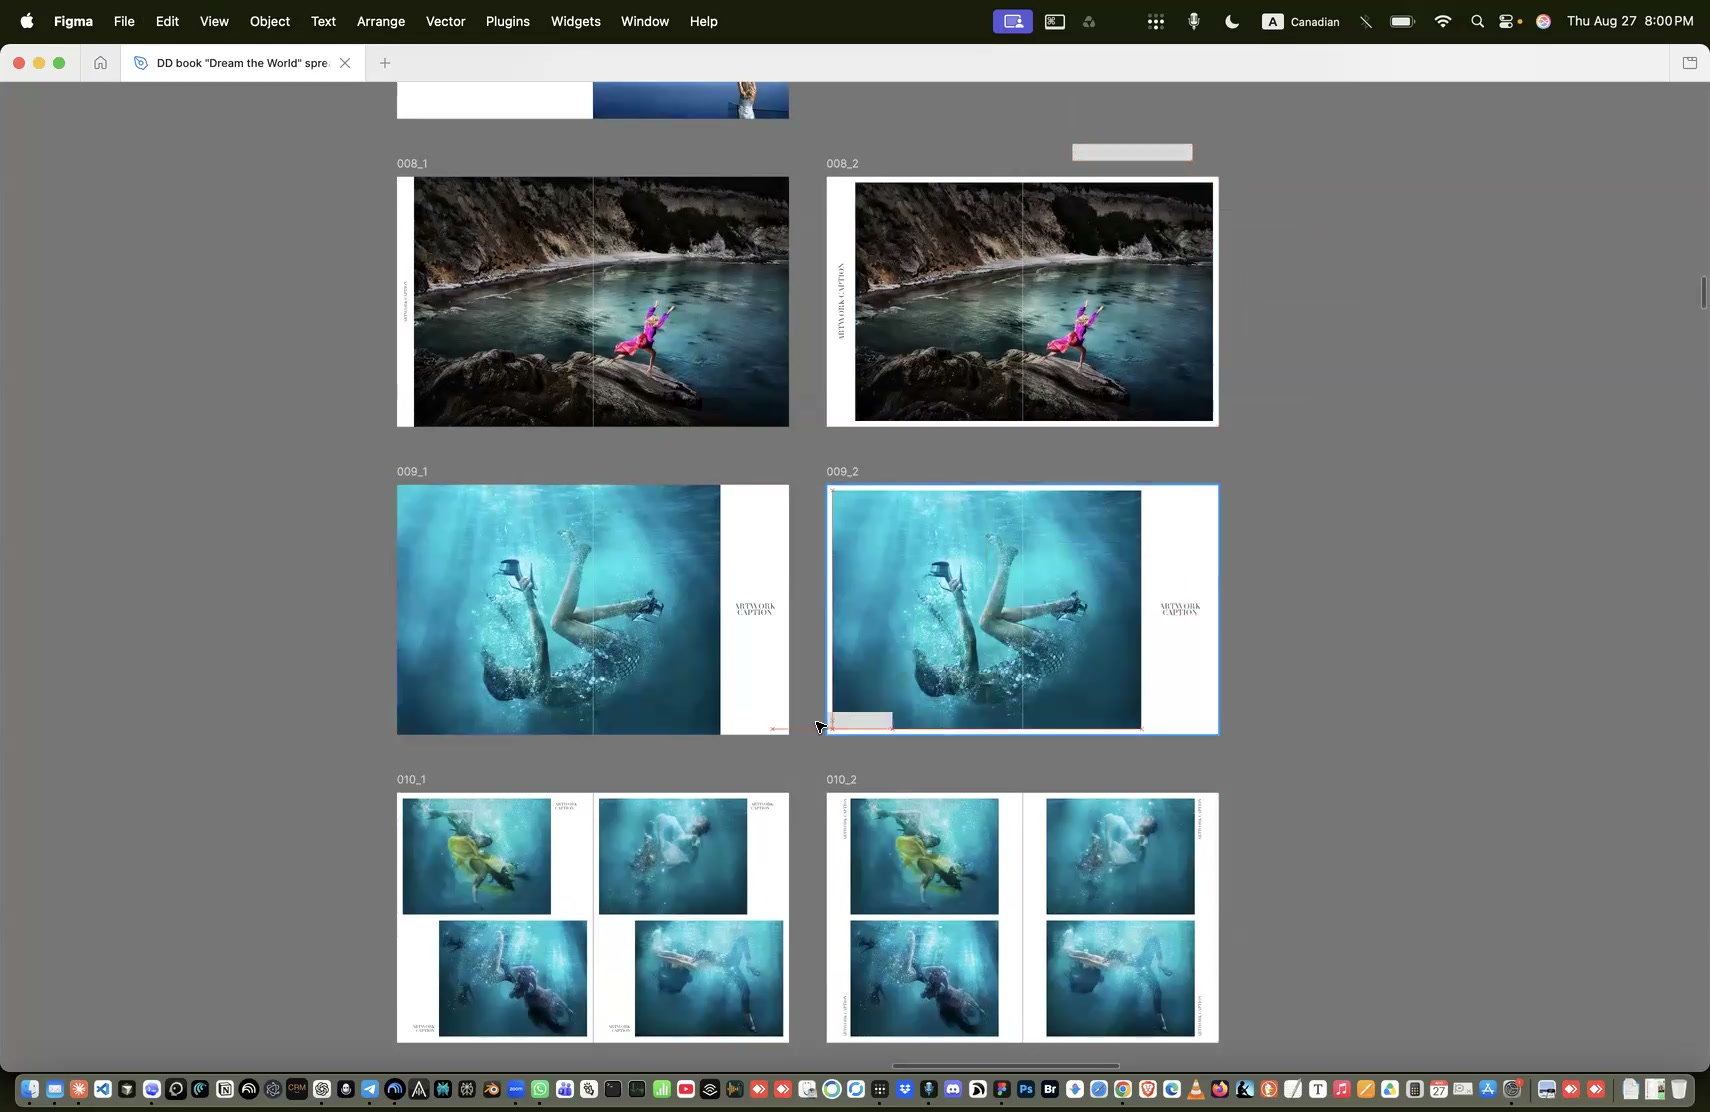This screenshot has height=1112, width=1710.
Task: Select frame label 008_1
Action: click(412, 163)
